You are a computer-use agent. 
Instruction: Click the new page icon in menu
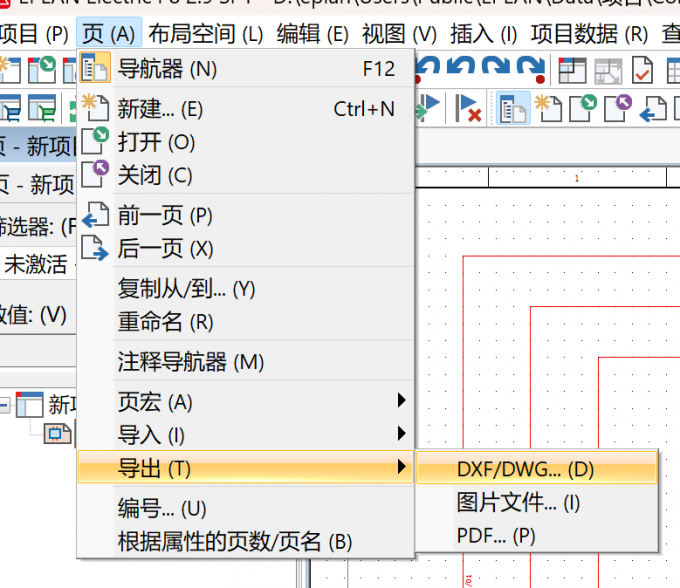[x=95, y=107]
